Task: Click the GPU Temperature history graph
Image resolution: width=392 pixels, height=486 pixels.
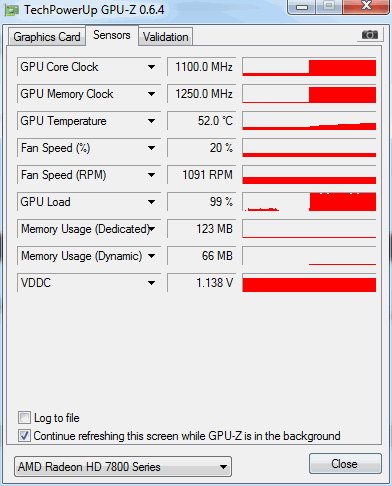Action: (309, 121)
